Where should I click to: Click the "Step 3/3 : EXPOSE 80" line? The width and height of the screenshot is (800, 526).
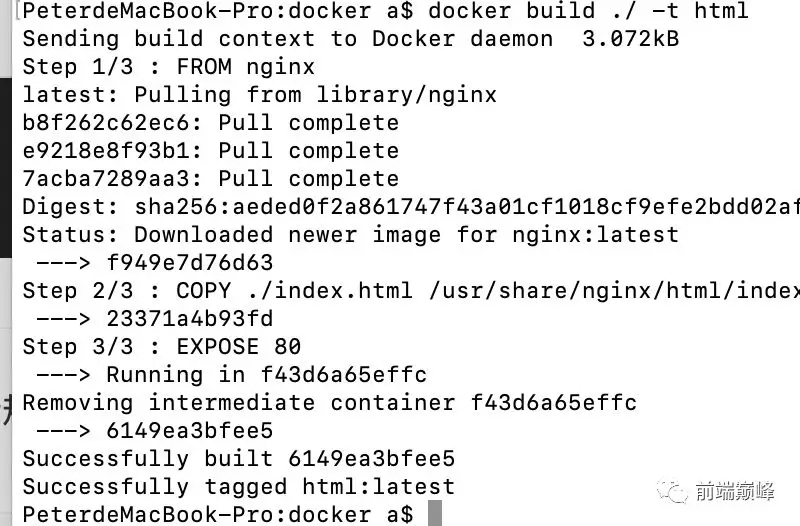[x=161, y=347]
